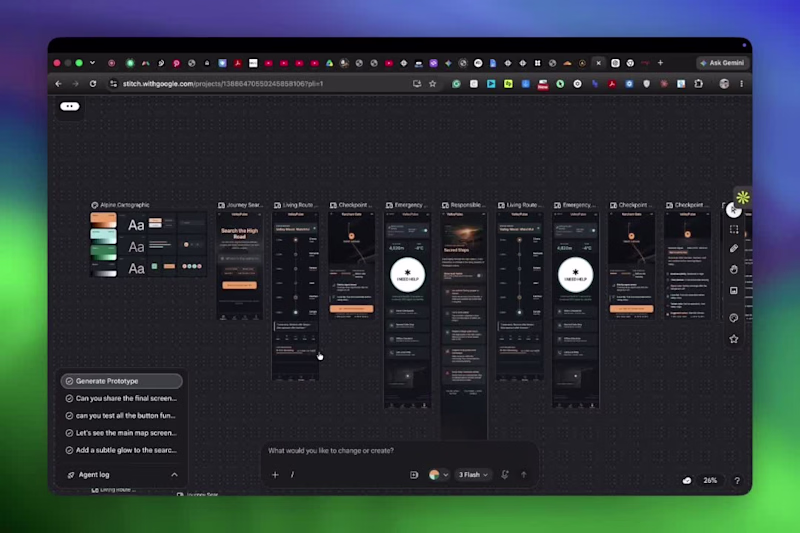Click the mint swatch in Alpine Cartographic
Image resolution: width=800 pixels, height=533 pixels.
pyautogui.click(x=104, y=235)
